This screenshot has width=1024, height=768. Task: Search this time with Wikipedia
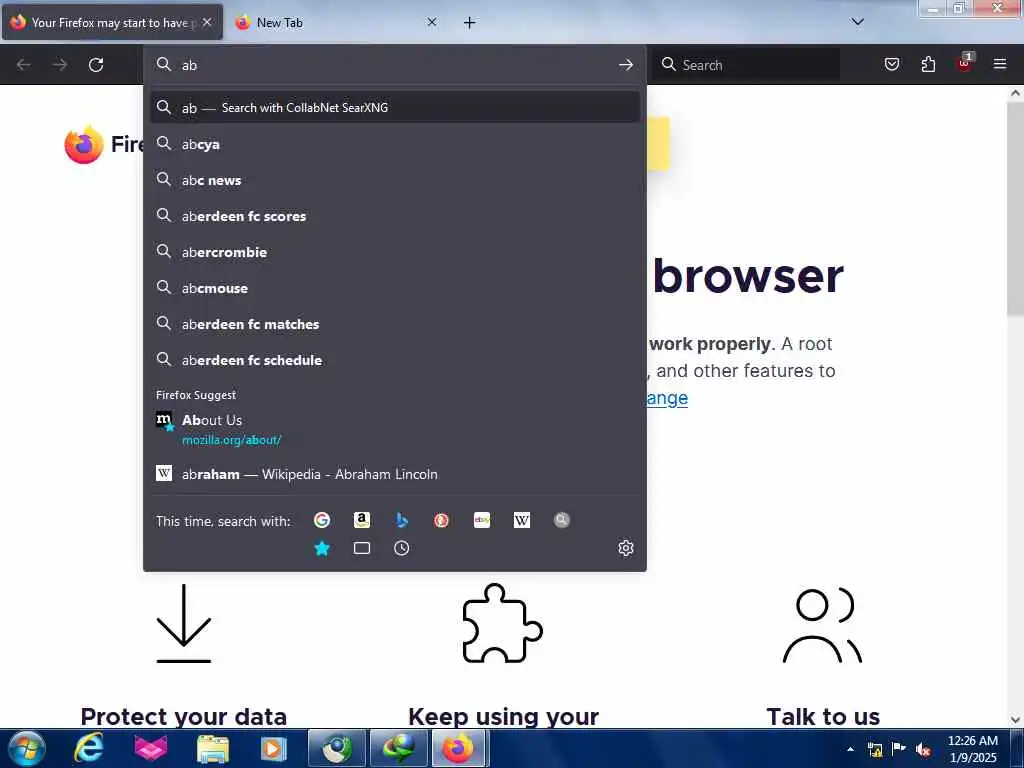pyautogui.click(x=522, y=520)
